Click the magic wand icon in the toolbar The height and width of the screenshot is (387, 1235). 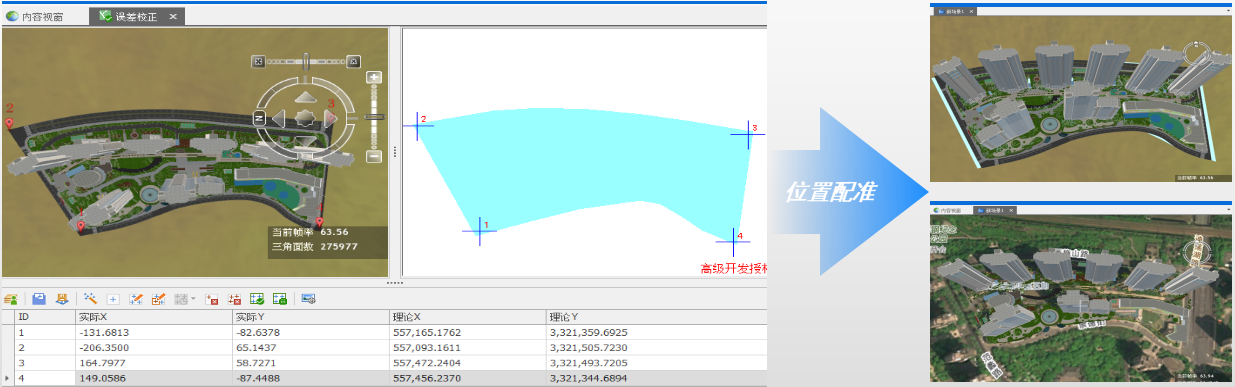[90, 298]
